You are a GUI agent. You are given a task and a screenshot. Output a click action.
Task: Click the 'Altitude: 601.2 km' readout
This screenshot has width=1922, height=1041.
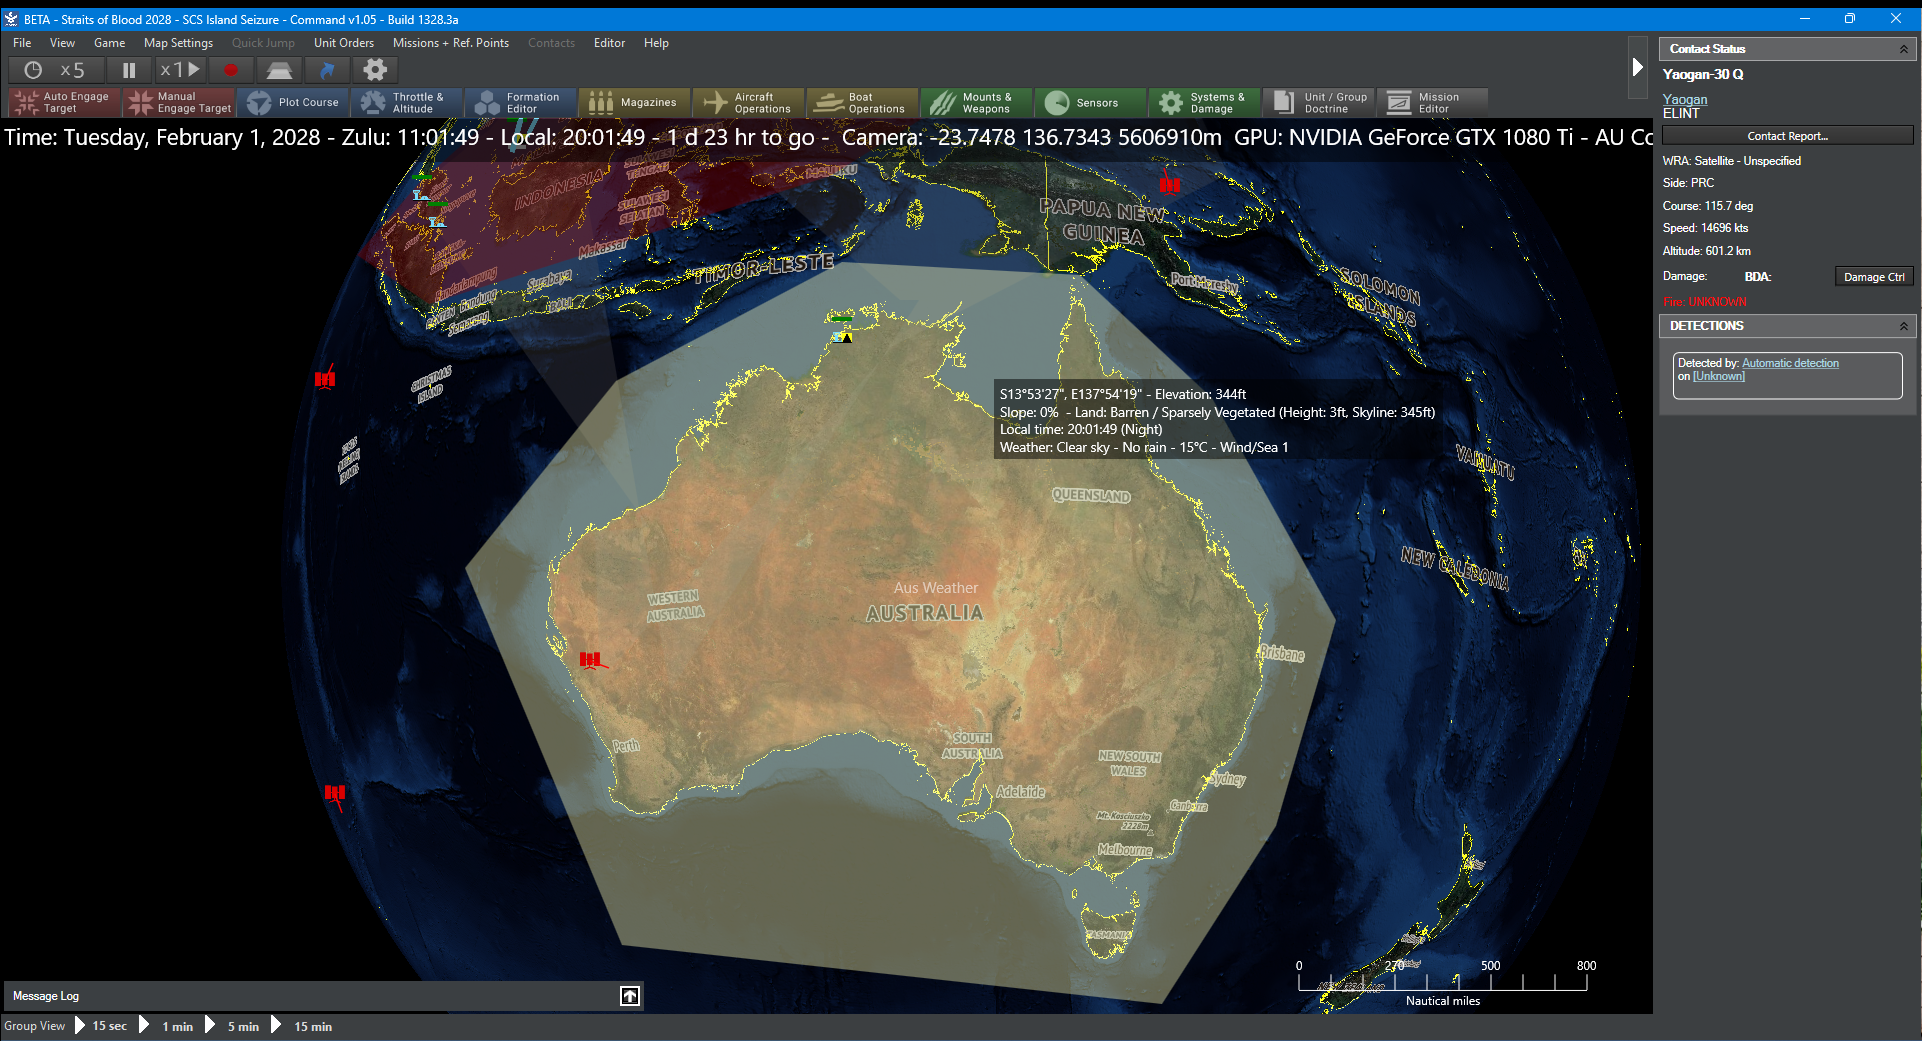1706,251
